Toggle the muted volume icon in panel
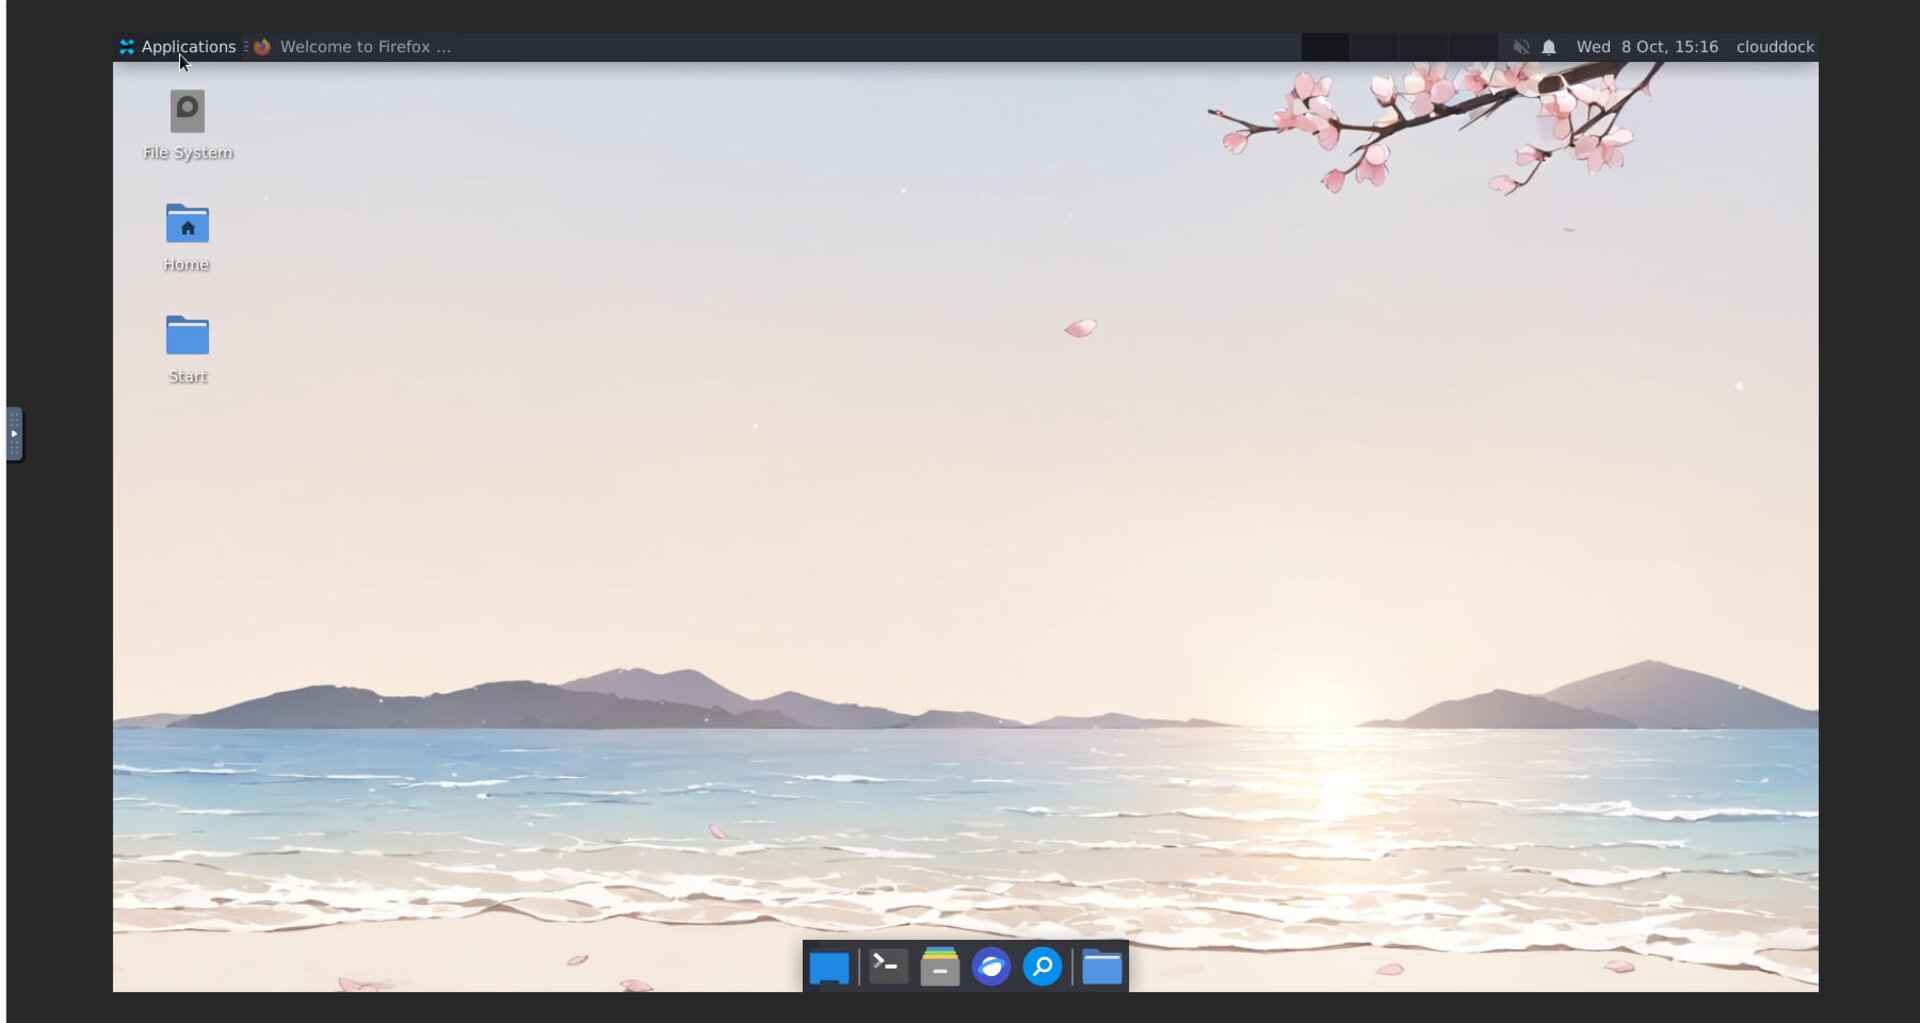Image resolution: width=1920 pixels, height=1023 pixels. 1520,47
